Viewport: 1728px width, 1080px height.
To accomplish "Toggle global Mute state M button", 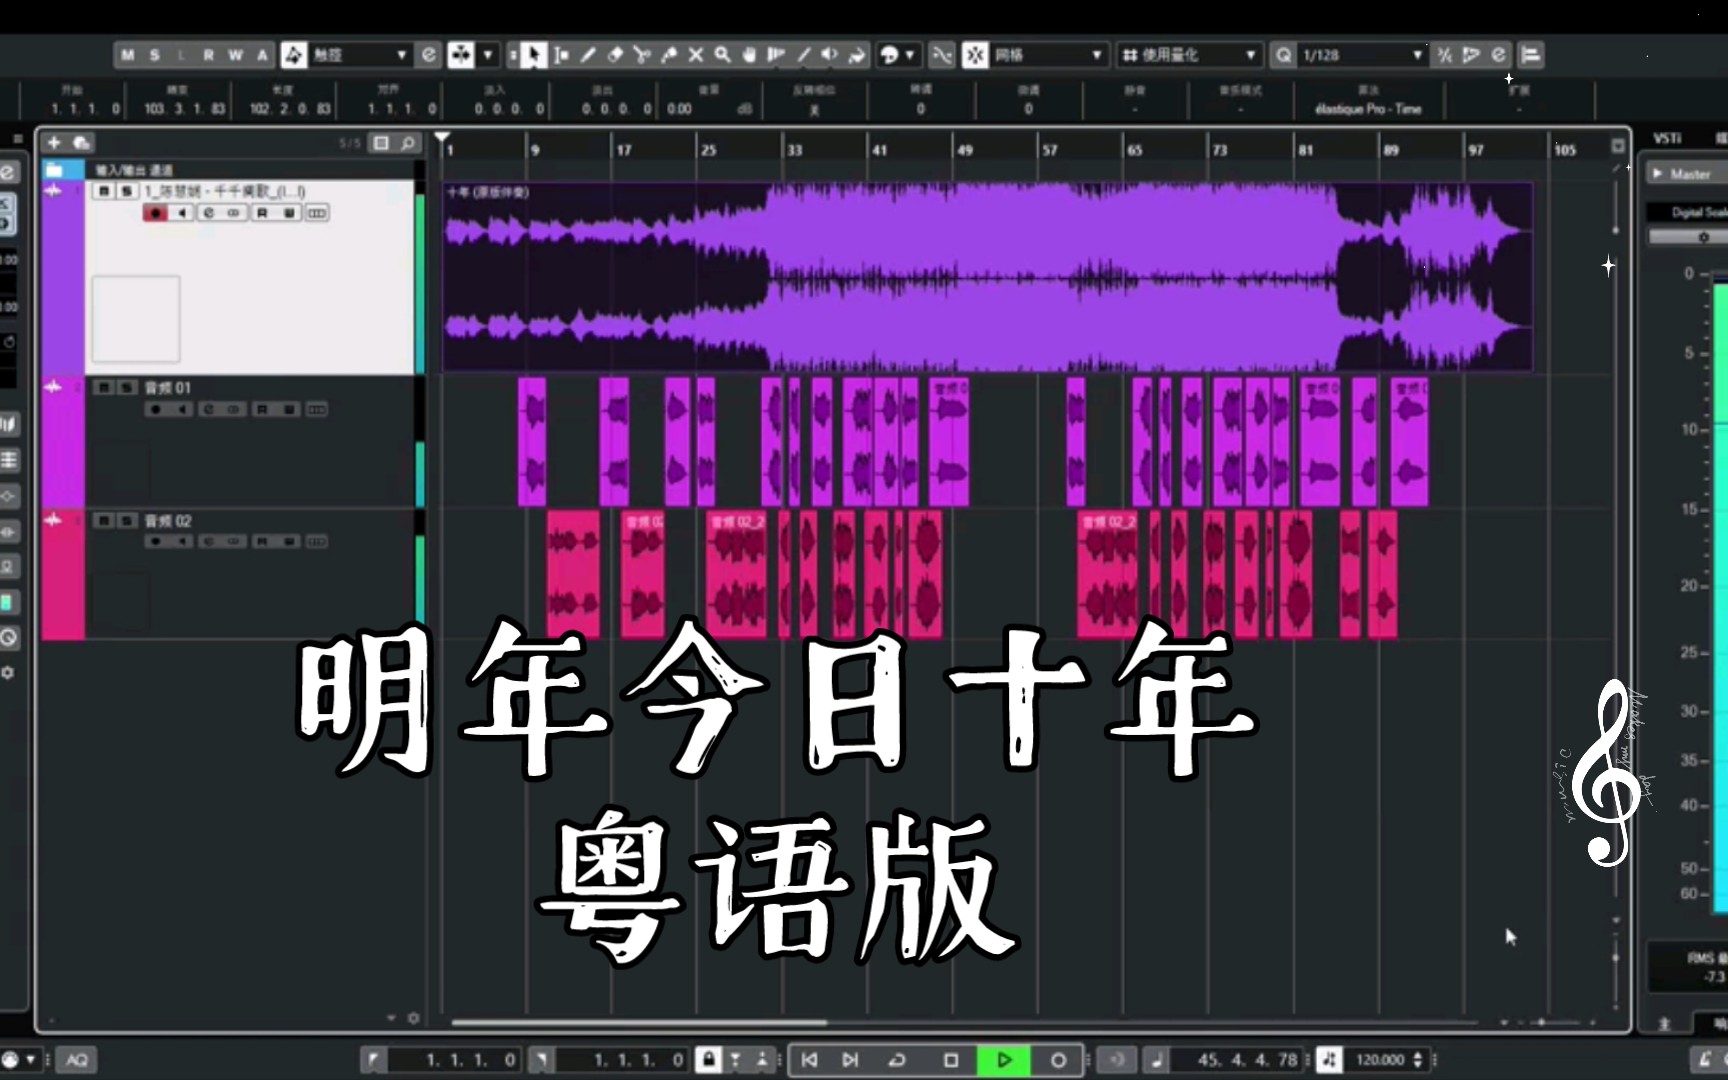I will [x=127, y=55].
